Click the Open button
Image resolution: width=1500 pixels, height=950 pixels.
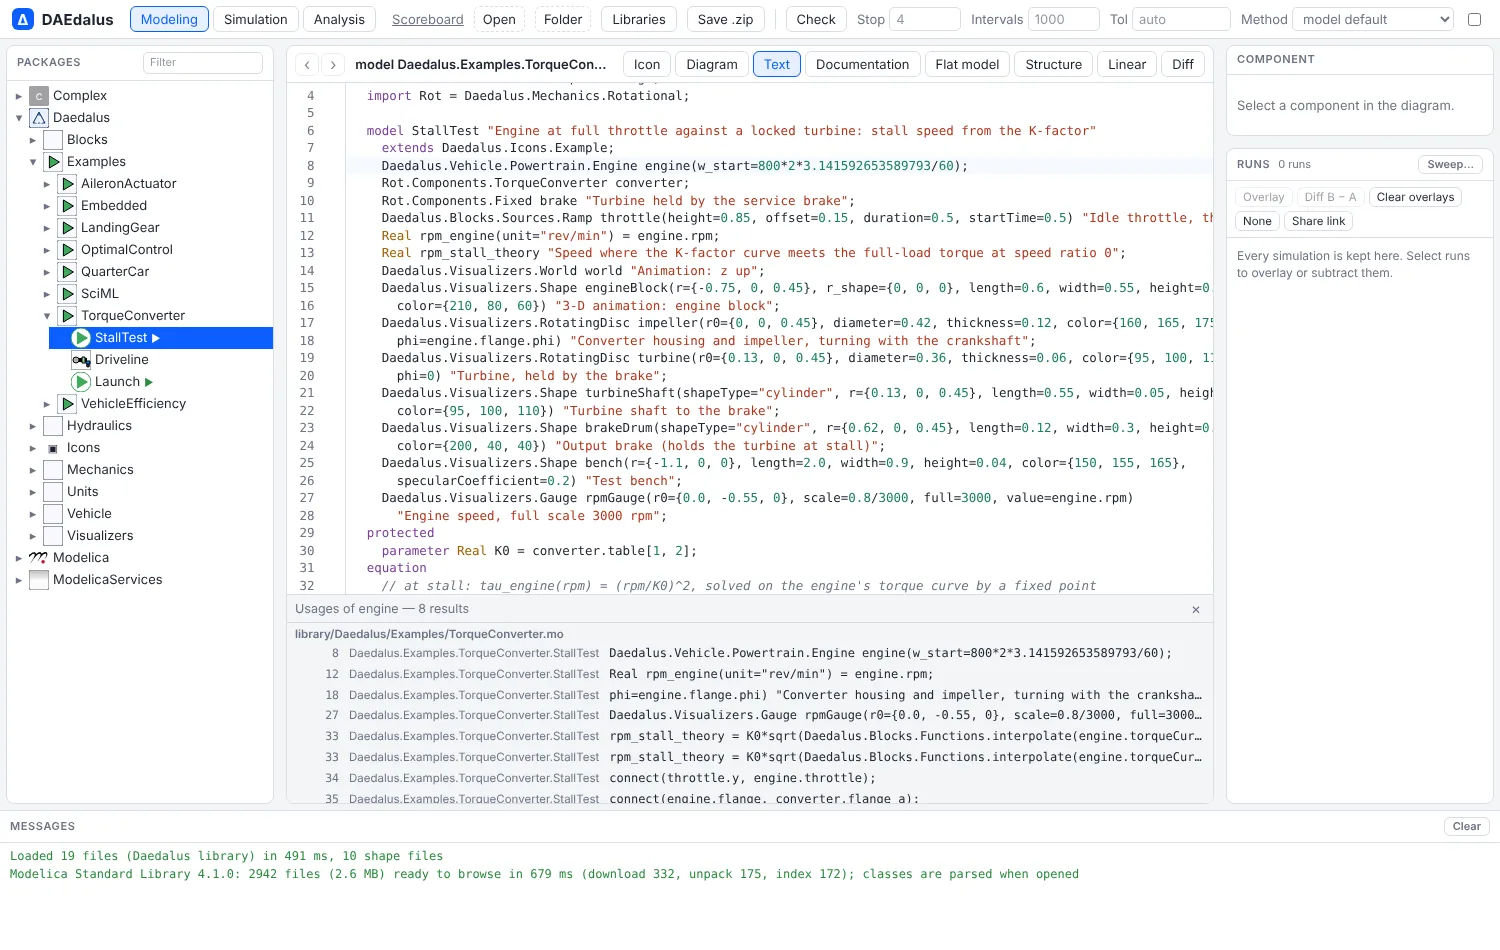(499, 19)
